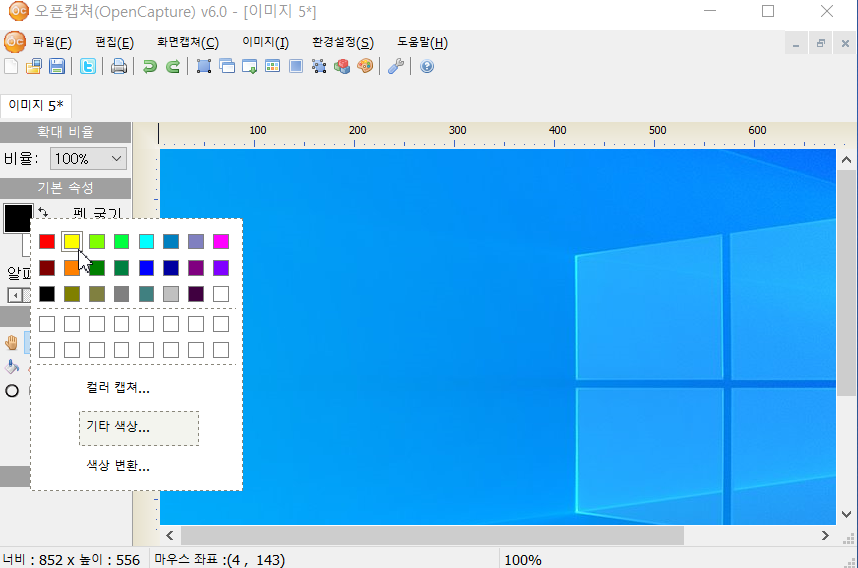Choose 컬러 캡쳐... from the color popup
Viewport: 858px width, 568px height.
pos(118,388)
